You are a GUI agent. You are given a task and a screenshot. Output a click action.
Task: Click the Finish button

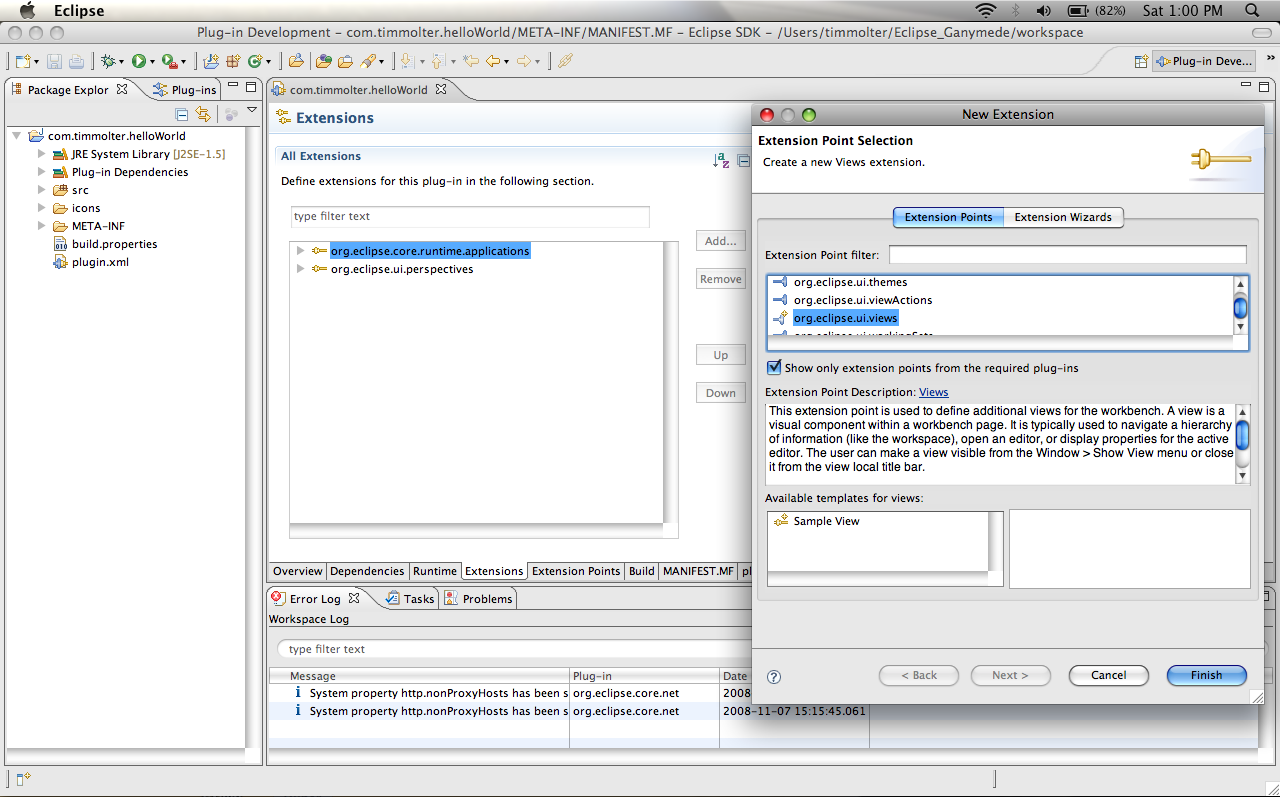point(1206,675)
